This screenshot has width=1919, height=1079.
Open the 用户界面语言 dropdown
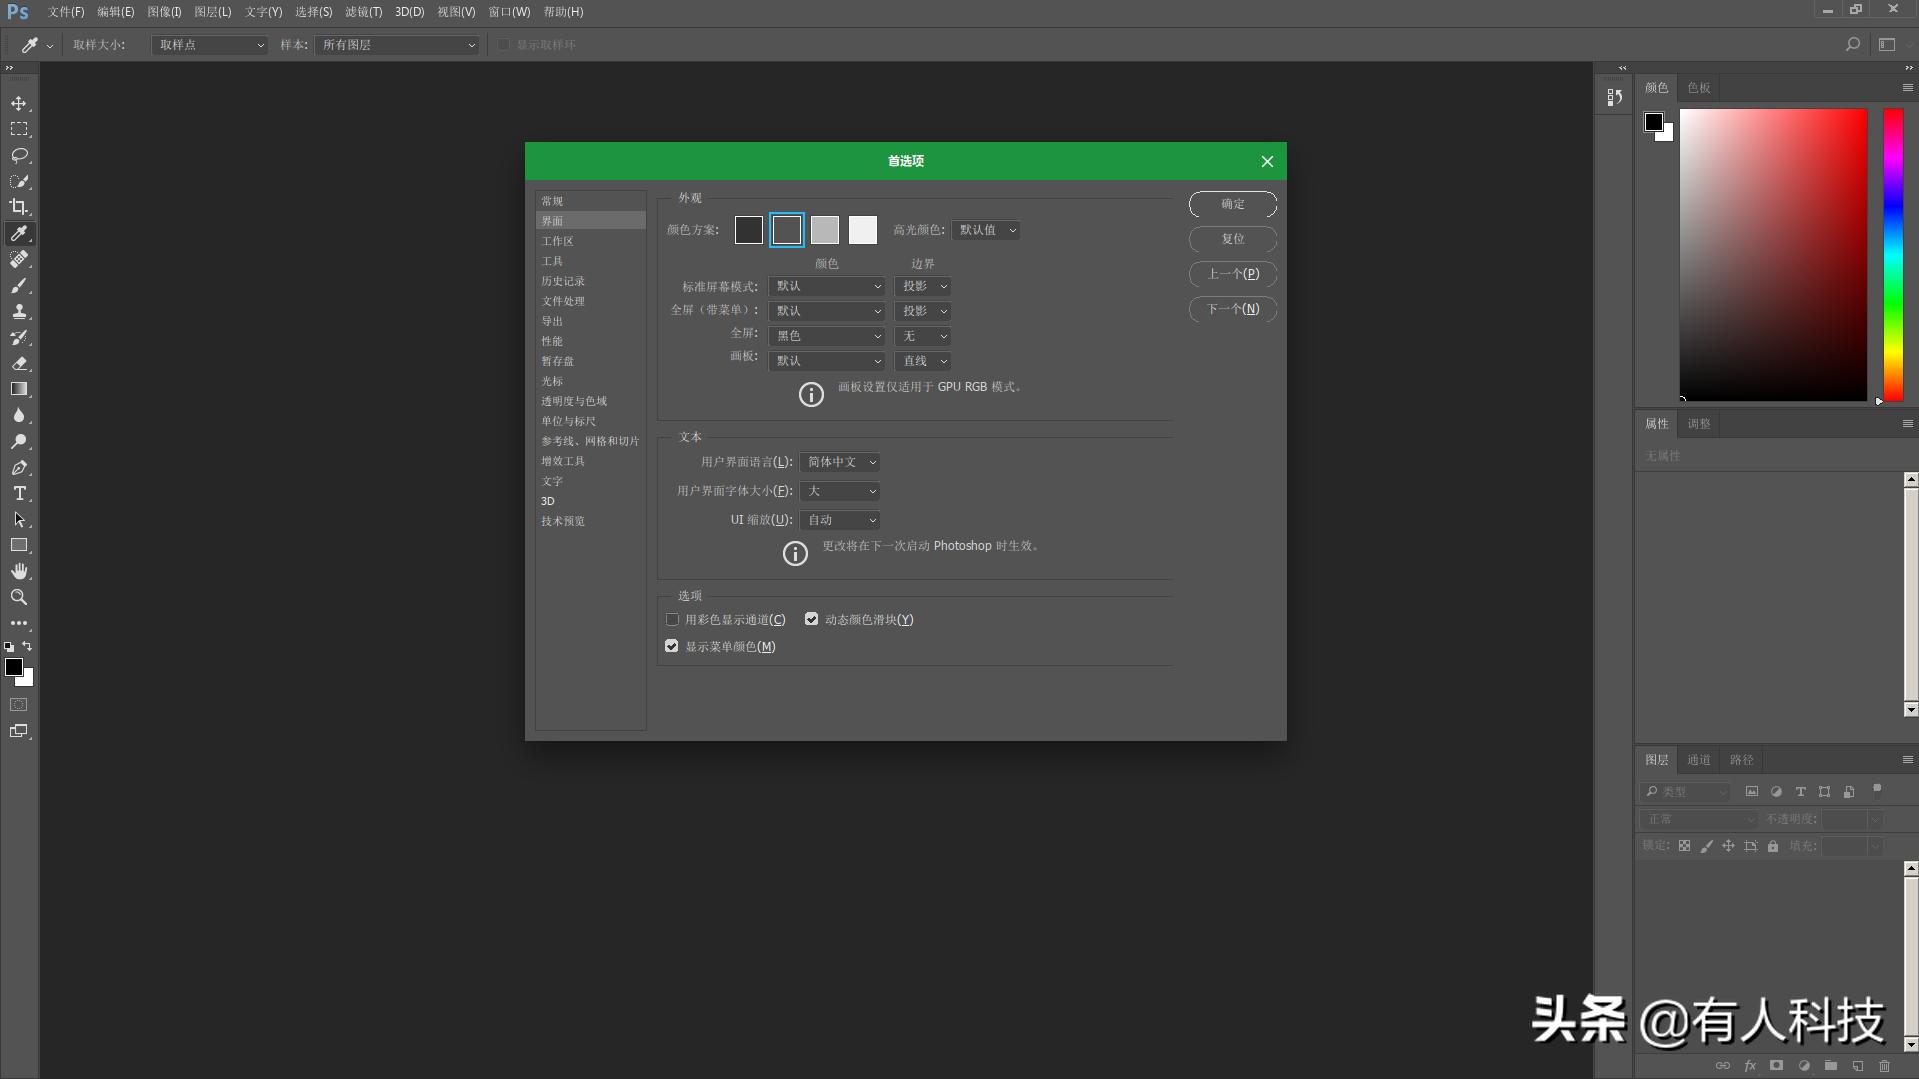coord(839,462)
